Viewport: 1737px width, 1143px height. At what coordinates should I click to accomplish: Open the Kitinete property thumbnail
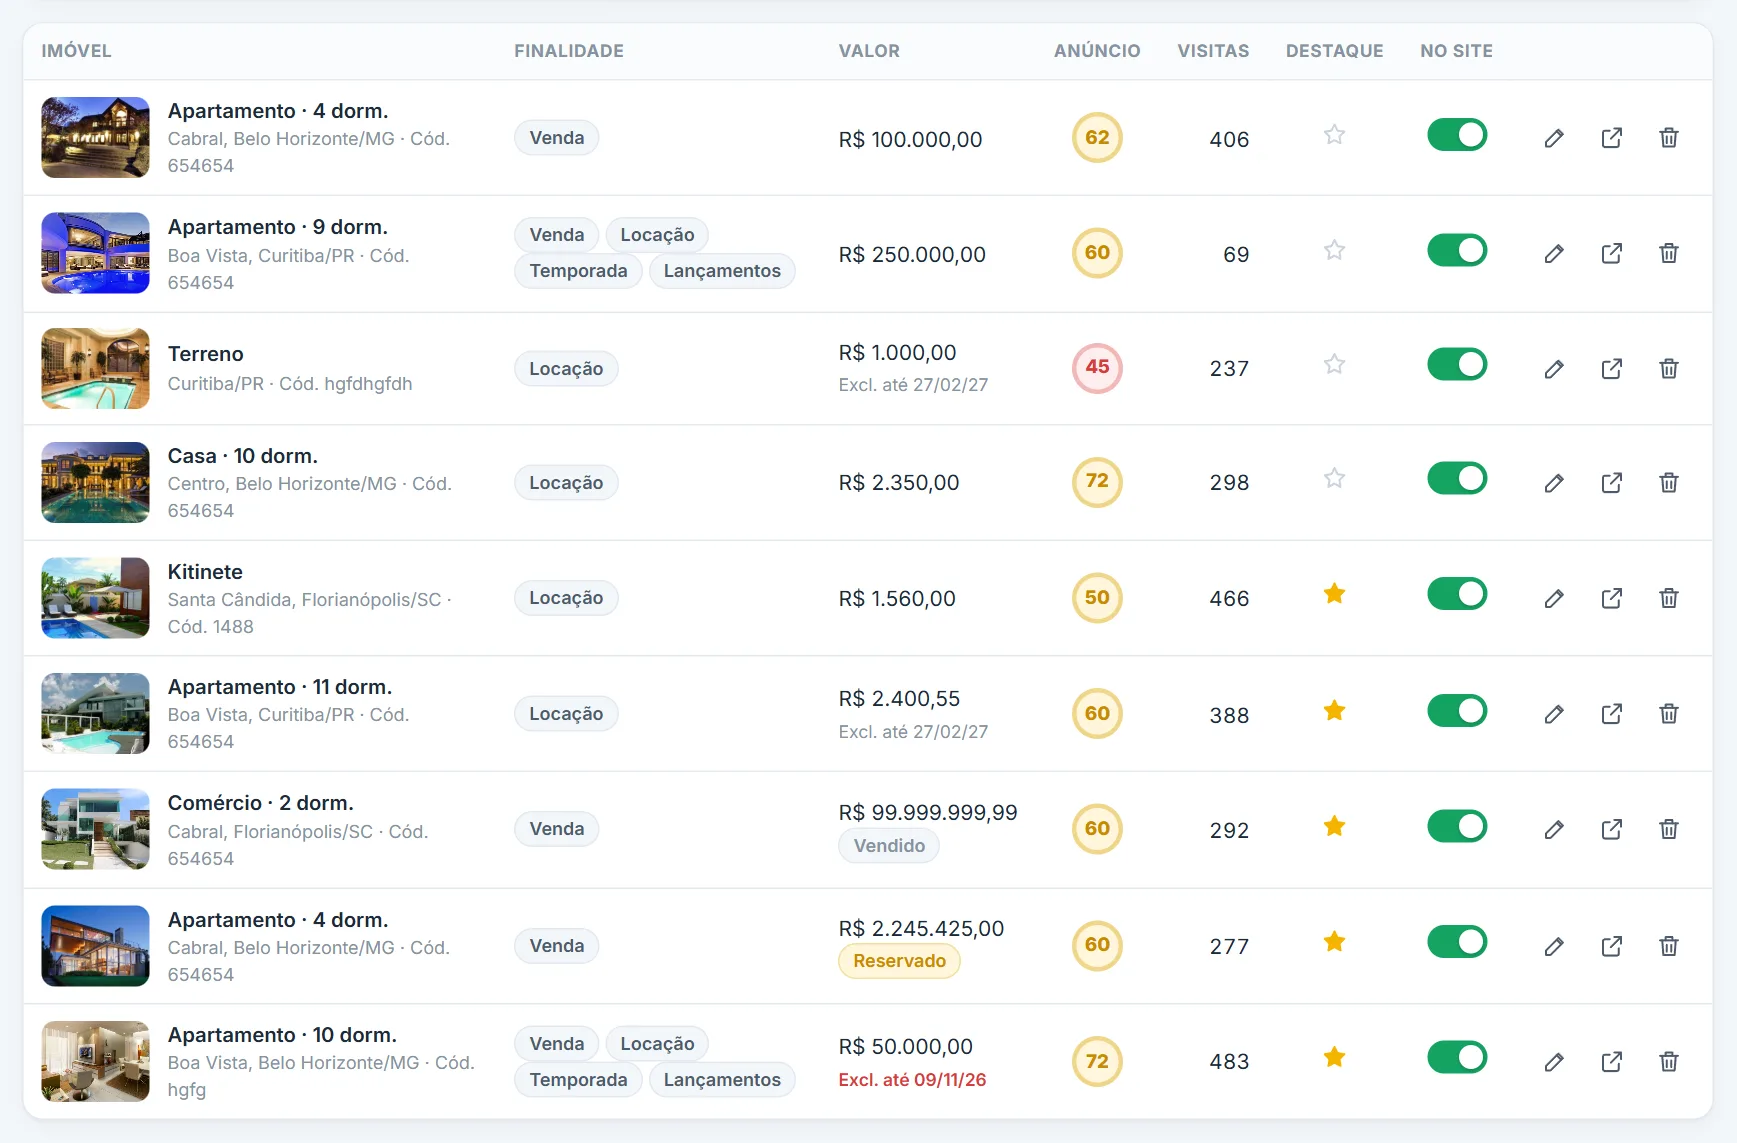pyautogui.click(x=95, y=598)
